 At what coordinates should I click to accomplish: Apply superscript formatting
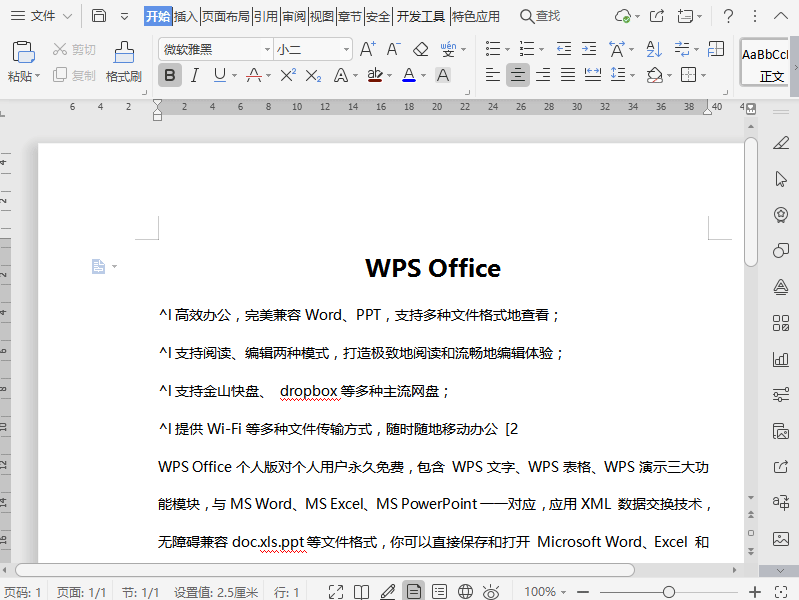(288, 75)
